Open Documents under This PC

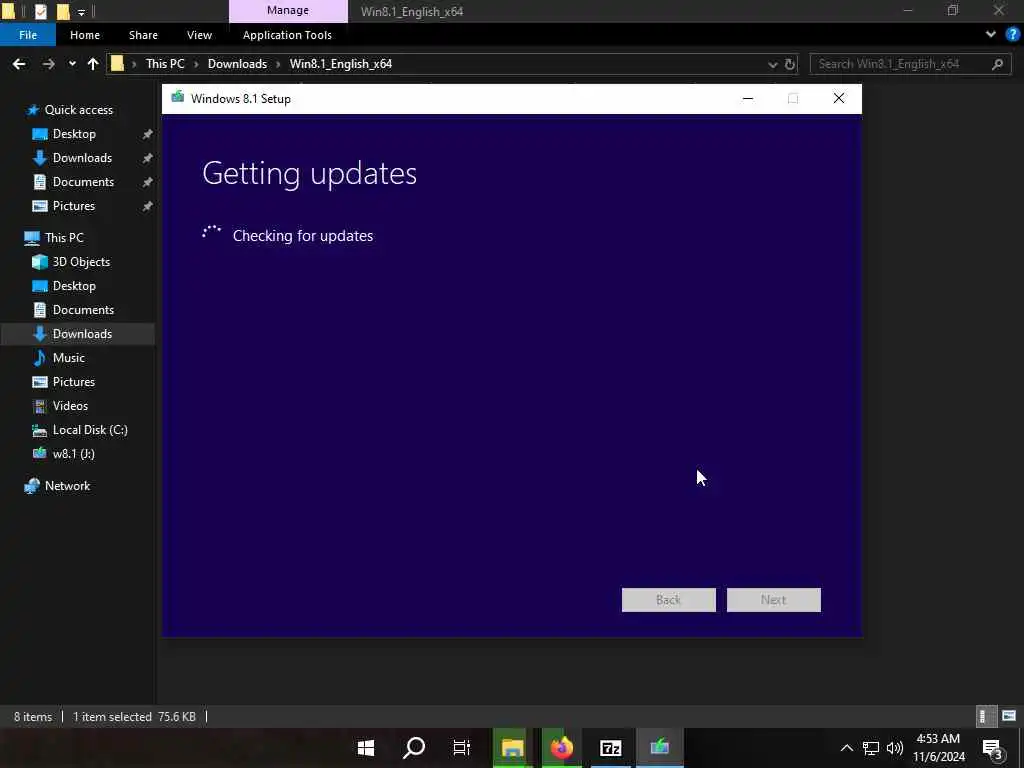click(83, 310)
